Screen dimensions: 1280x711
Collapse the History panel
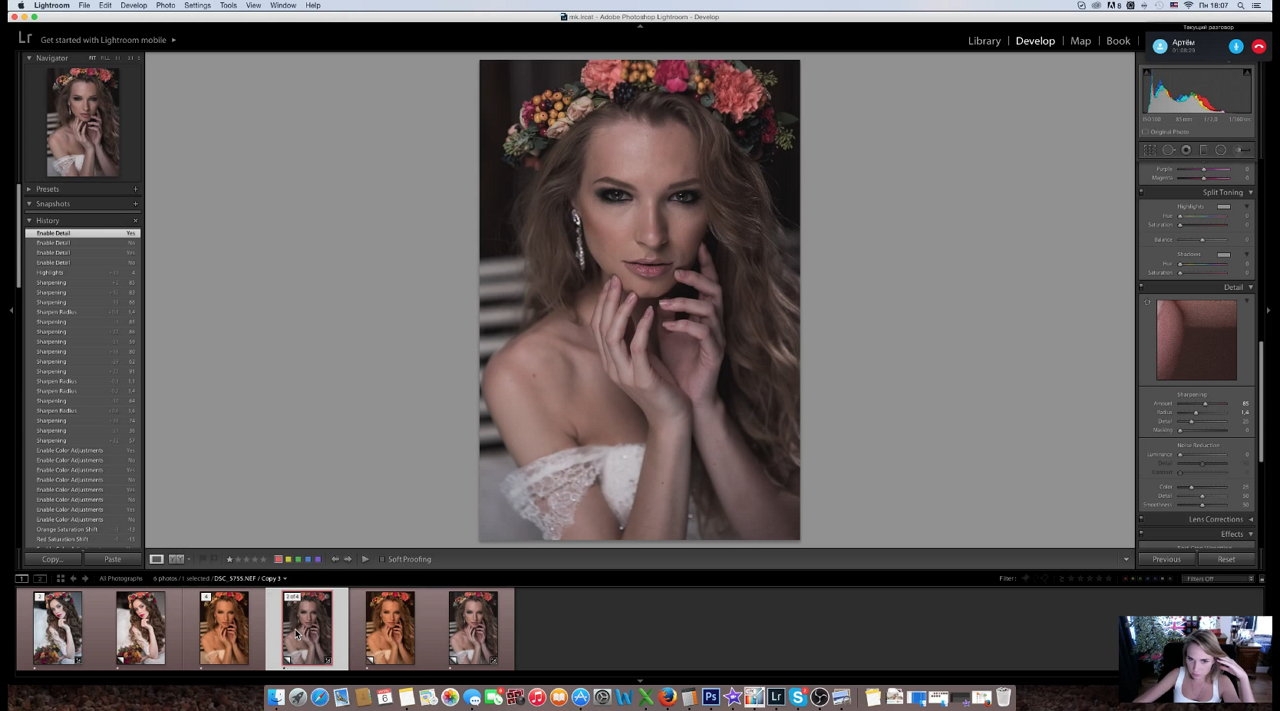pyautogui.click(x=29, y=220)
